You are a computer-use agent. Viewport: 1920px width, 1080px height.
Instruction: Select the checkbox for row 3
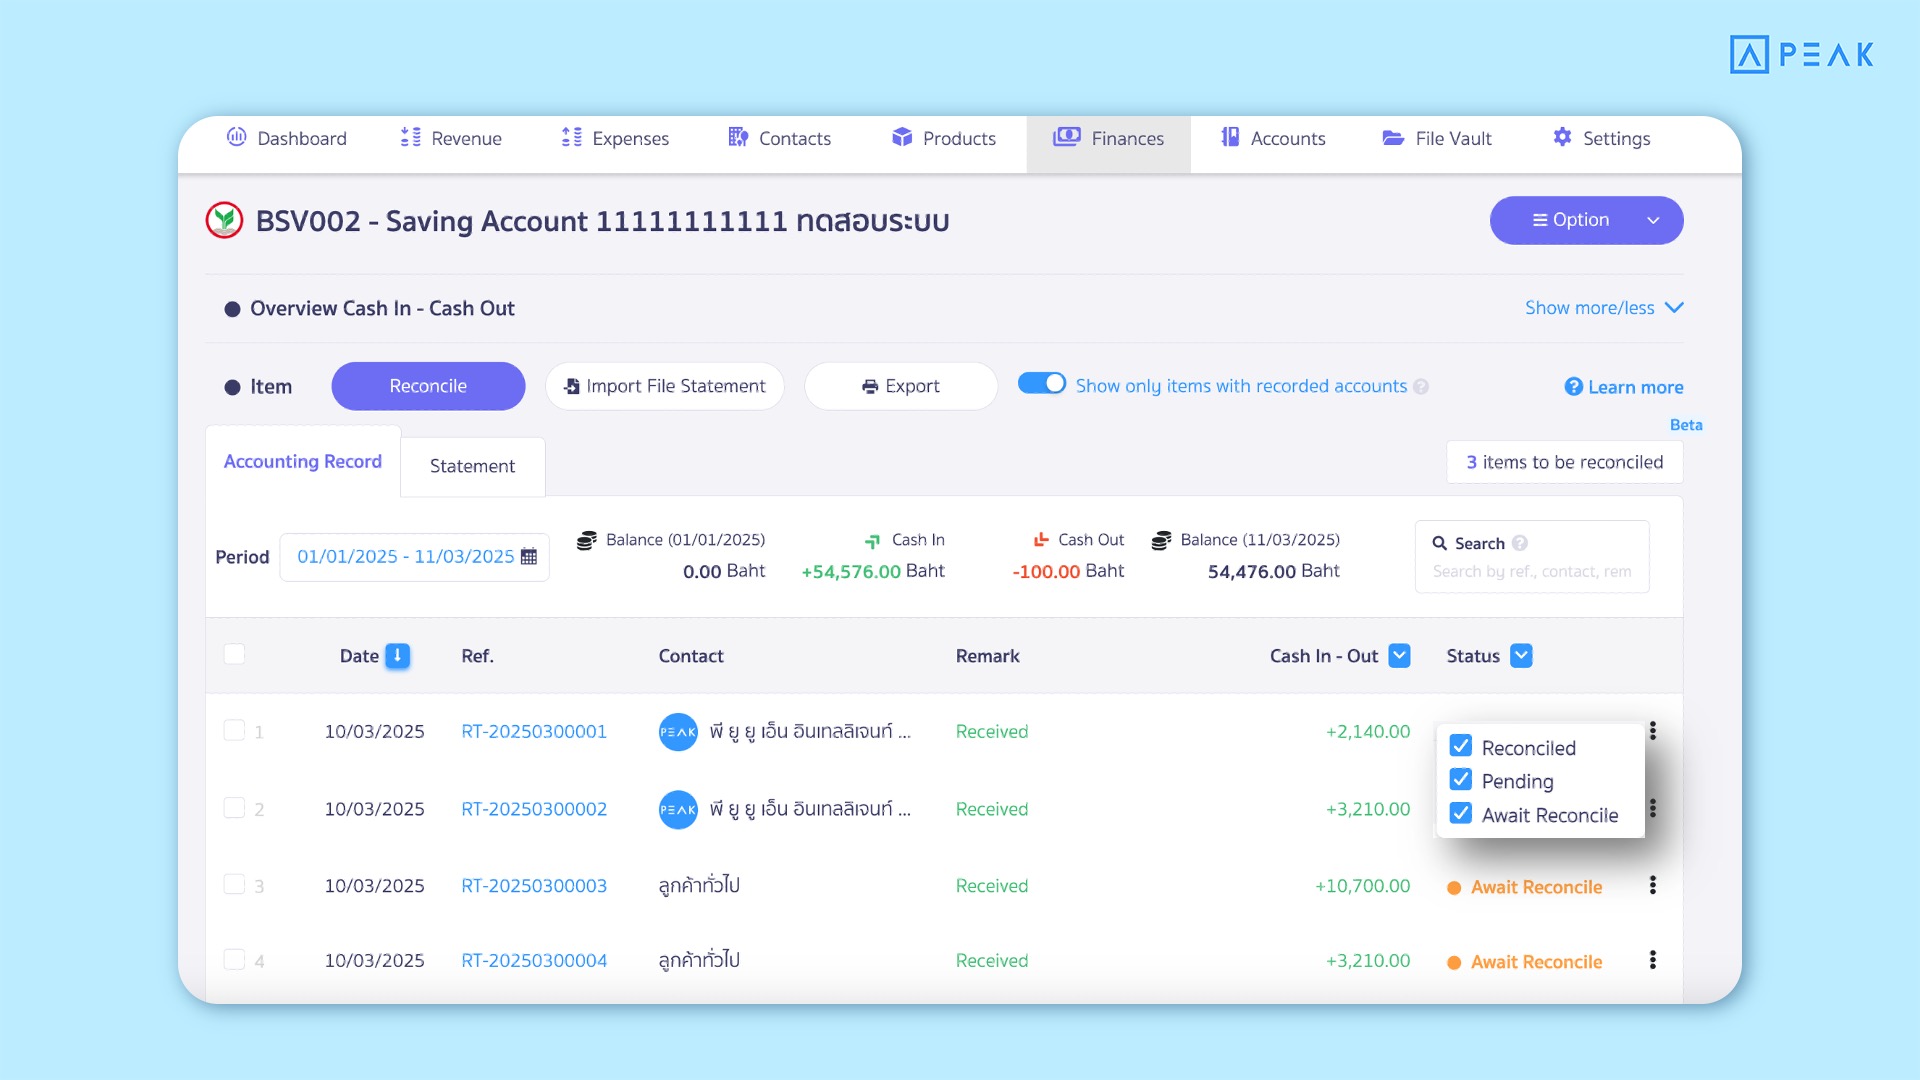(x=234, y=884)
